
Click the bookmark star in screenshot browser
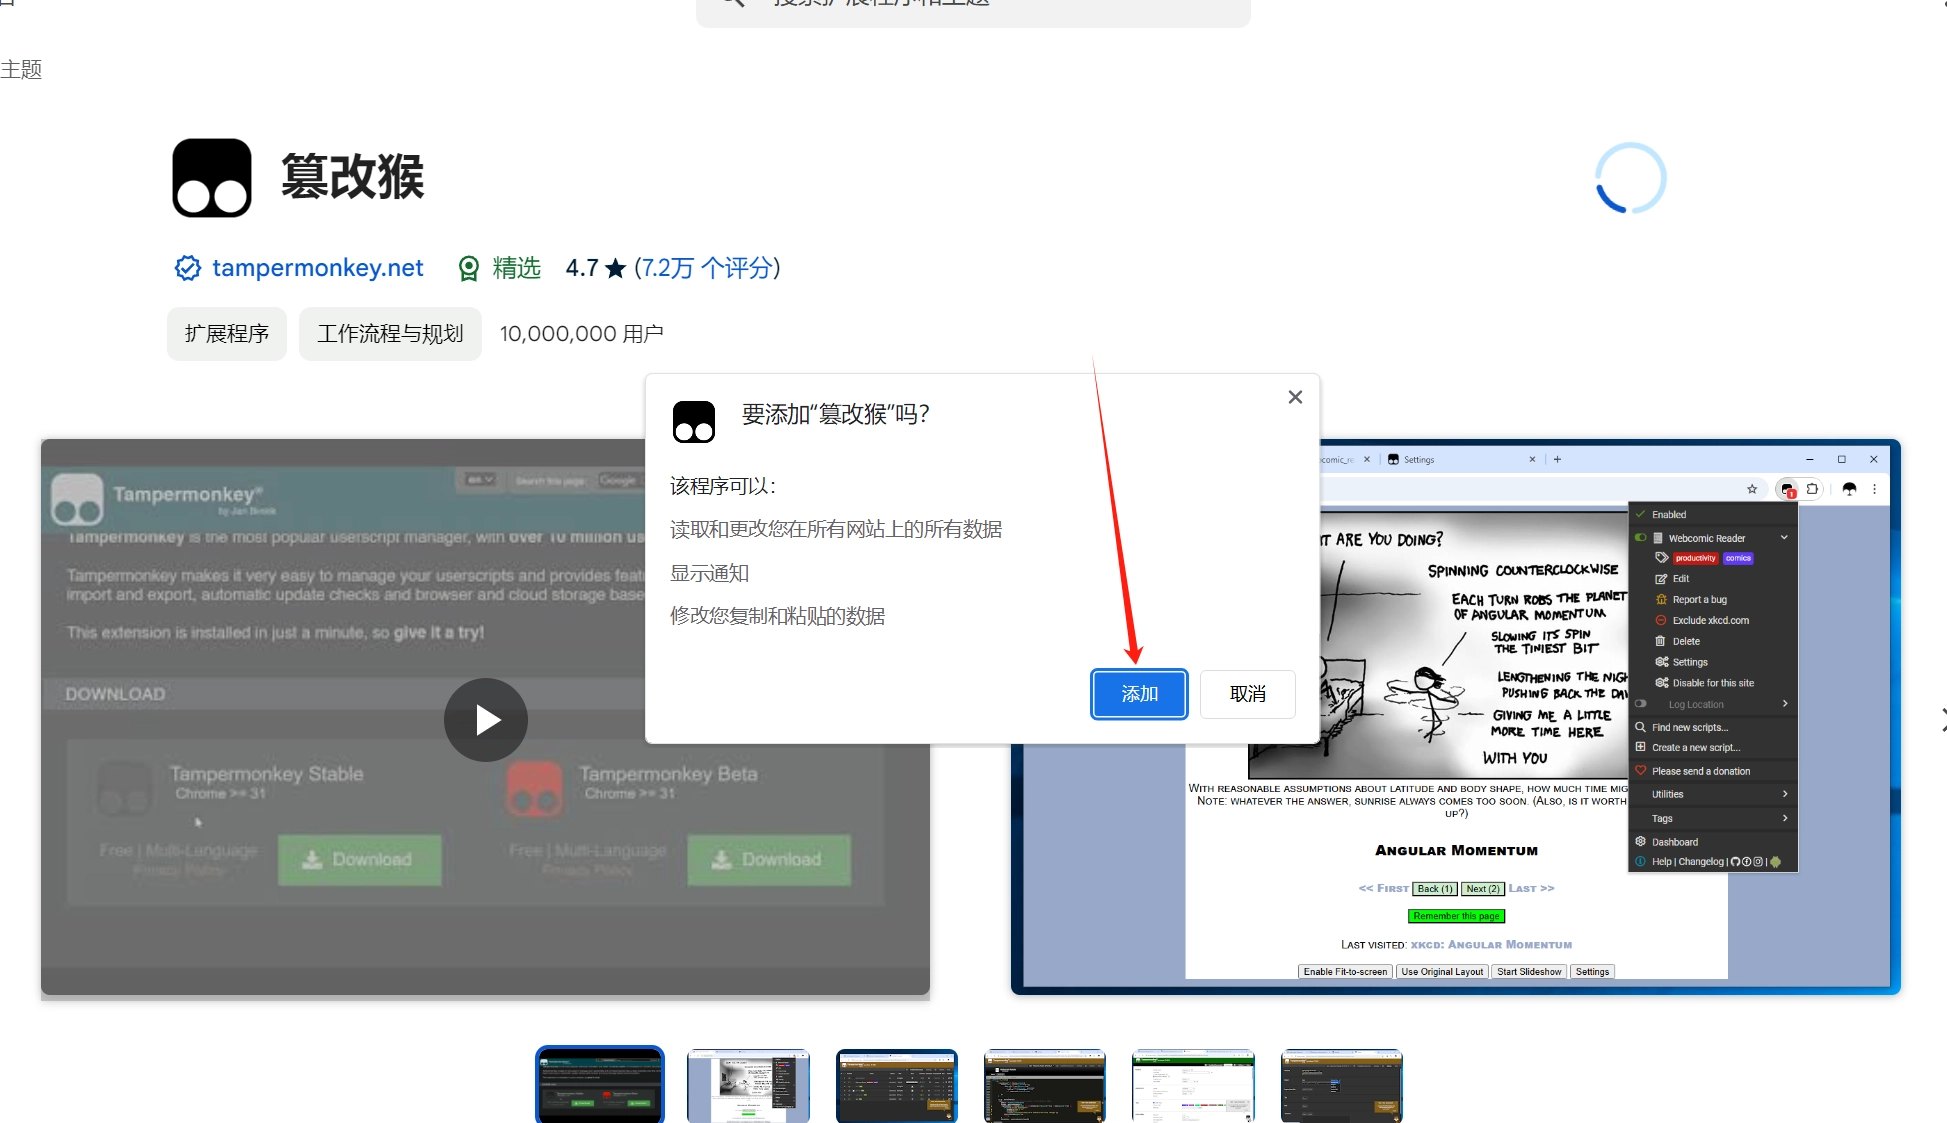(x=1752, y=489)
